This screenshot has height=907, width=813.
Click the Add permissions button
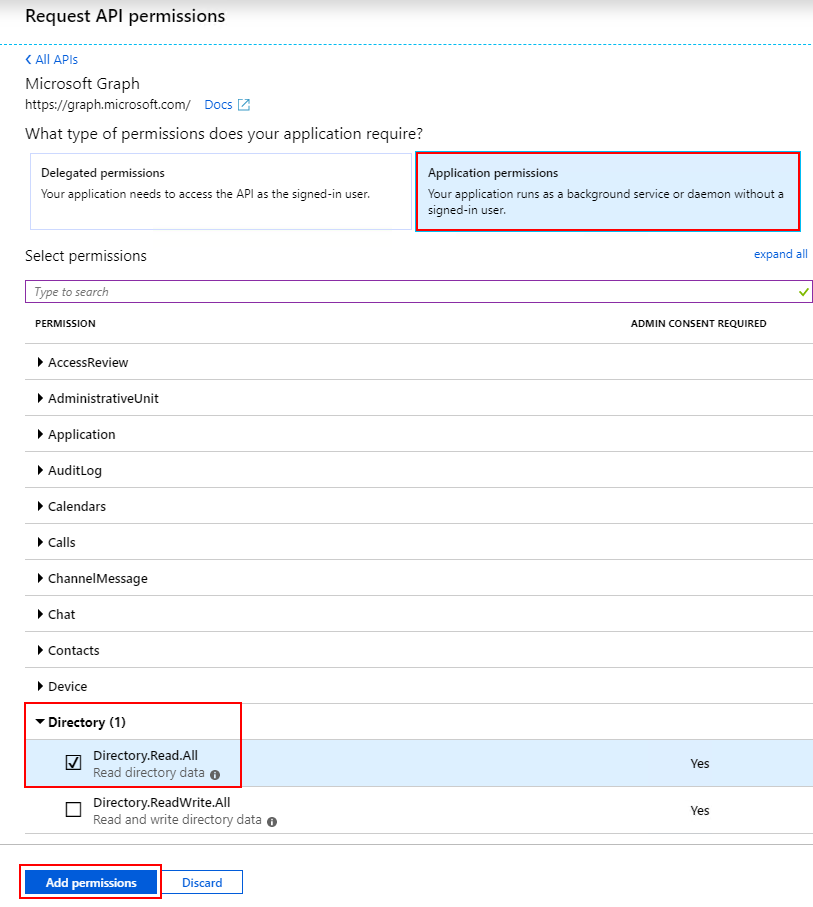[x=91, y=882]
